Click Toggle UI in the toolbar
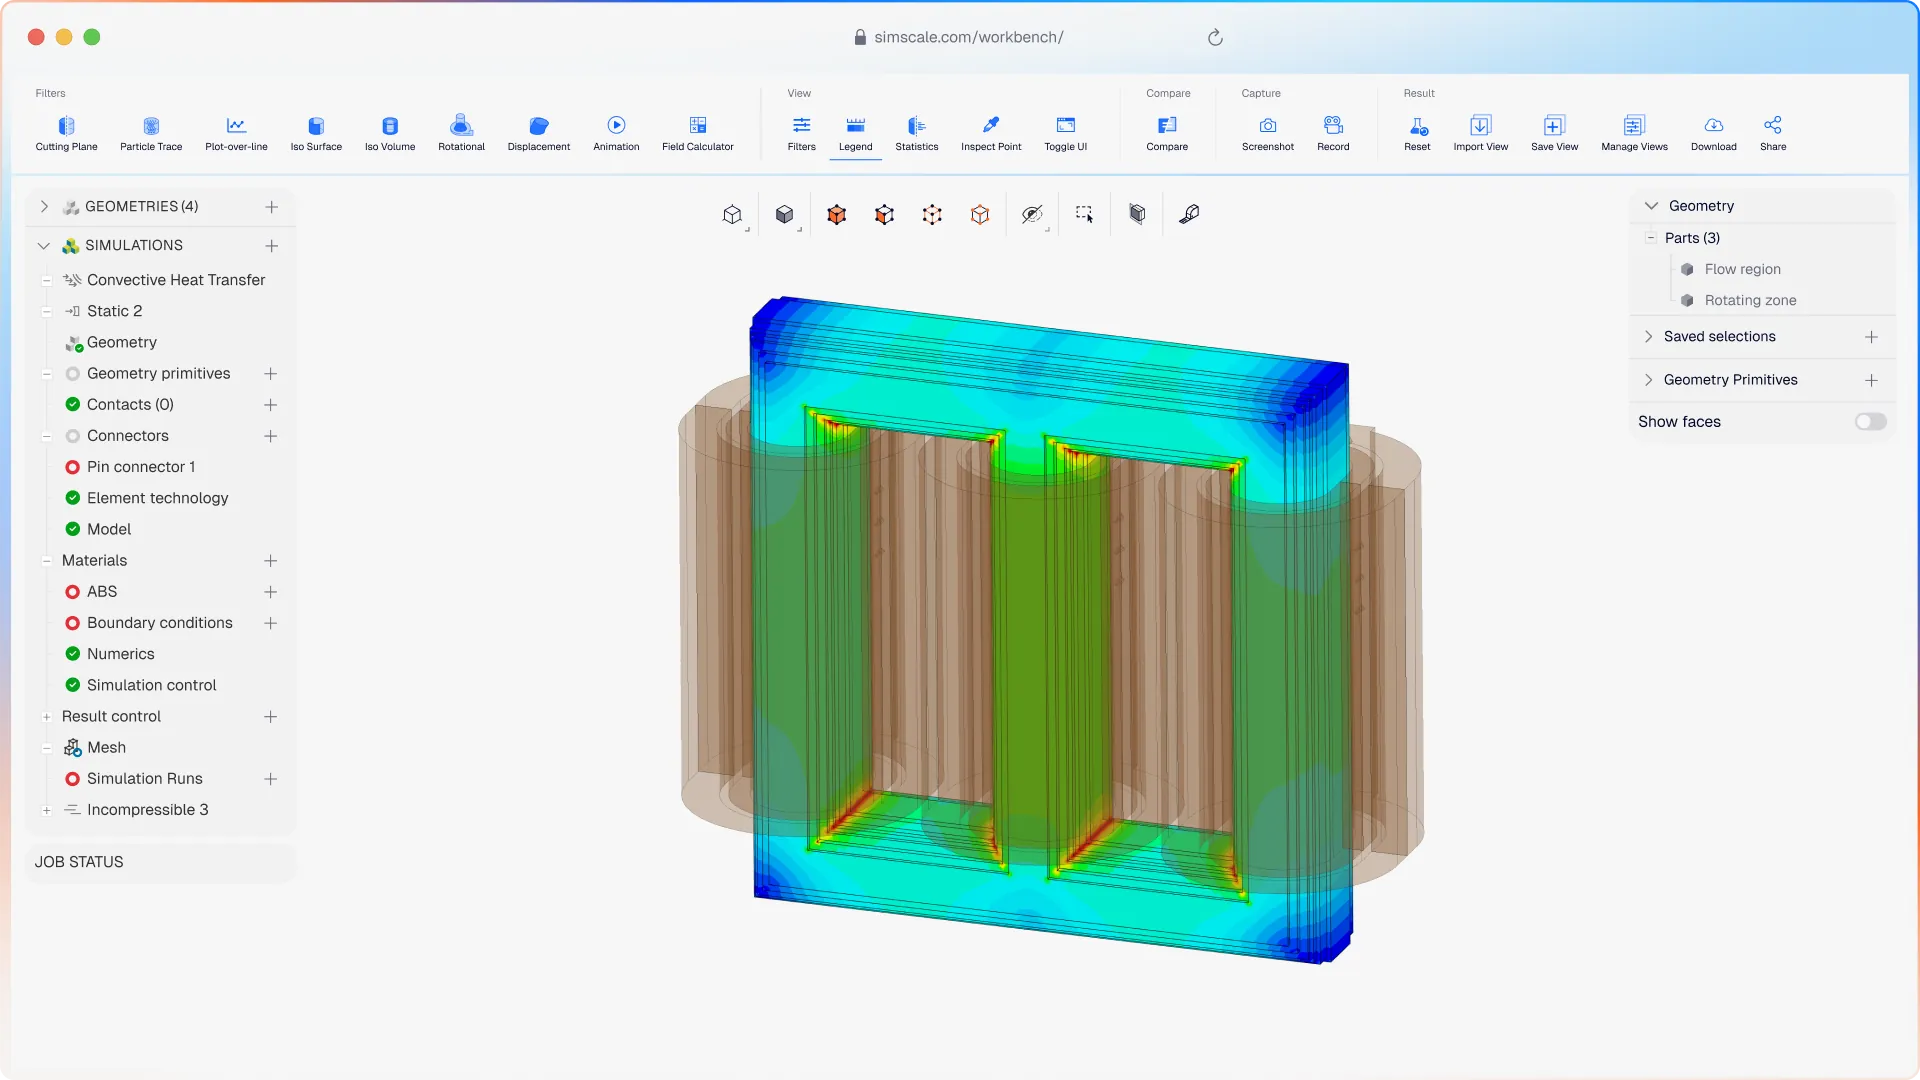Screen dimensions: 1920x1080 click(1066, 133)
